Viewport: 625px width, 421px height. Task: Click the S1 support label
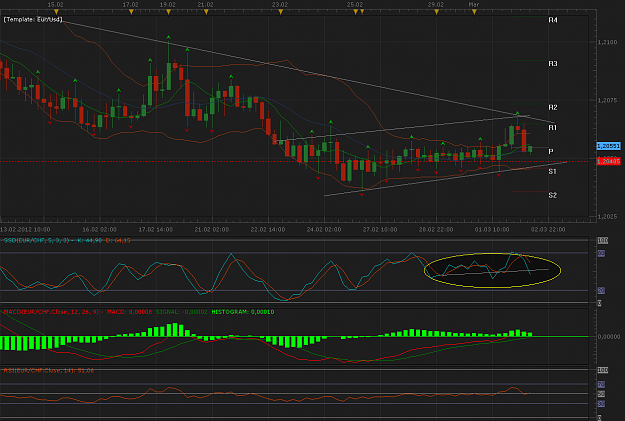tap(552, 171)
